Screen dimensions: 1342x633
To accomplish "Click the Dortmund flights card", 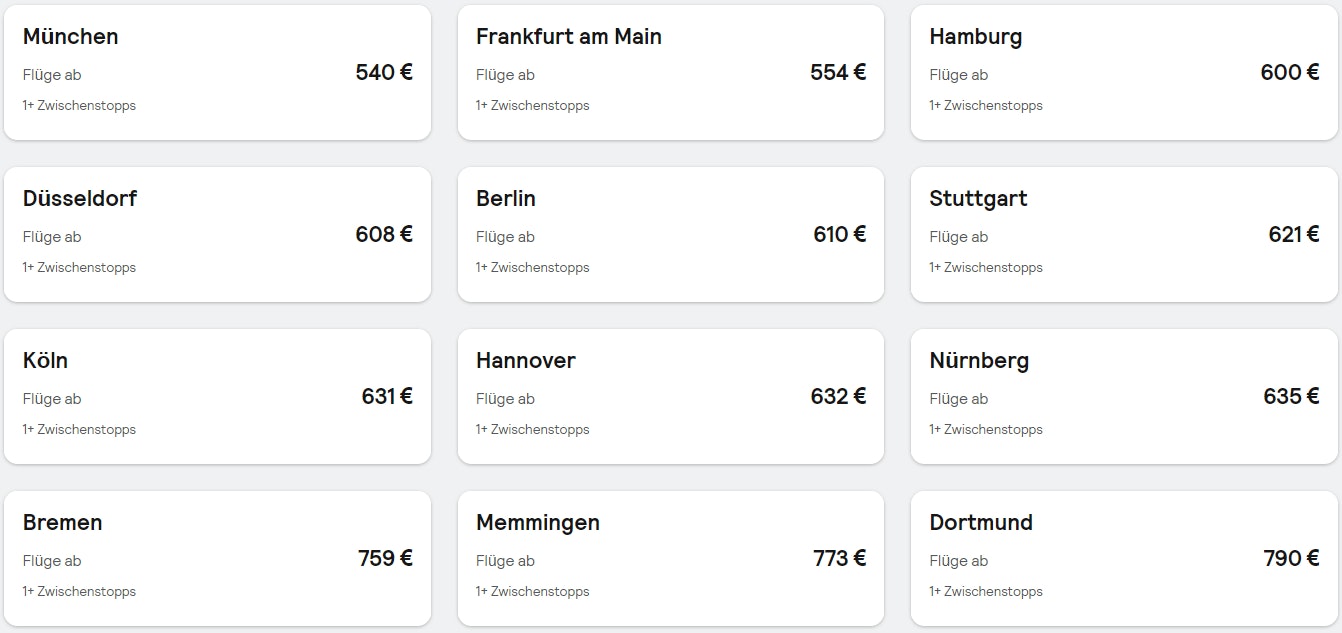I will click(1123, 556).
